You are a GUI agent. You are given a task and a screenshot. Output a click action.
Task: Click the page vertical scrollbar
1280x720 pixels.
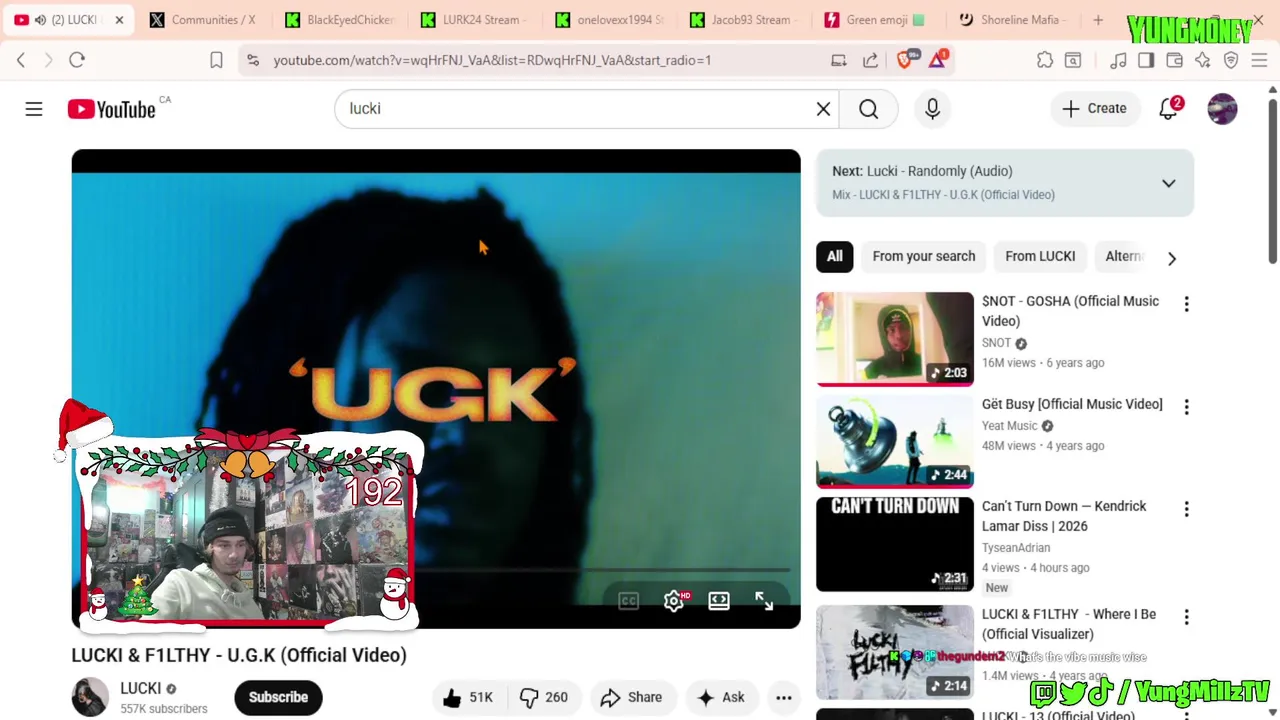coord(1272,180)
